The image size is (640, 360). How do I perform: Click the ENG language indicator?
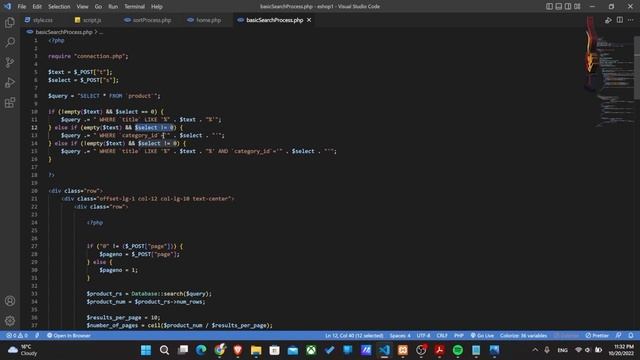pos(562,350)
